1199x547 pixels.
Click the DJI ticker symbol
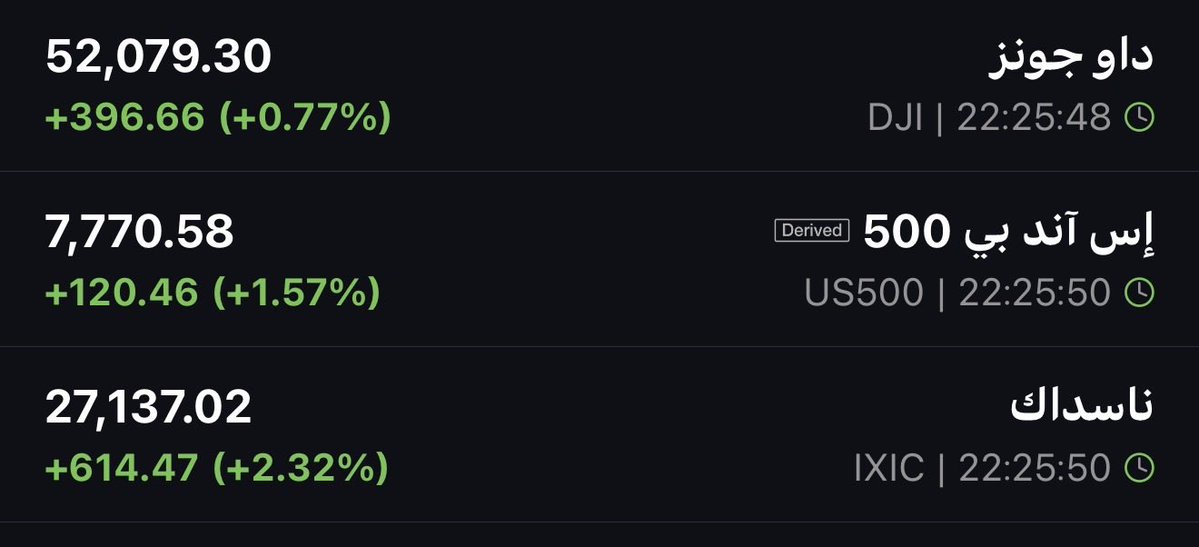[895, 119]
